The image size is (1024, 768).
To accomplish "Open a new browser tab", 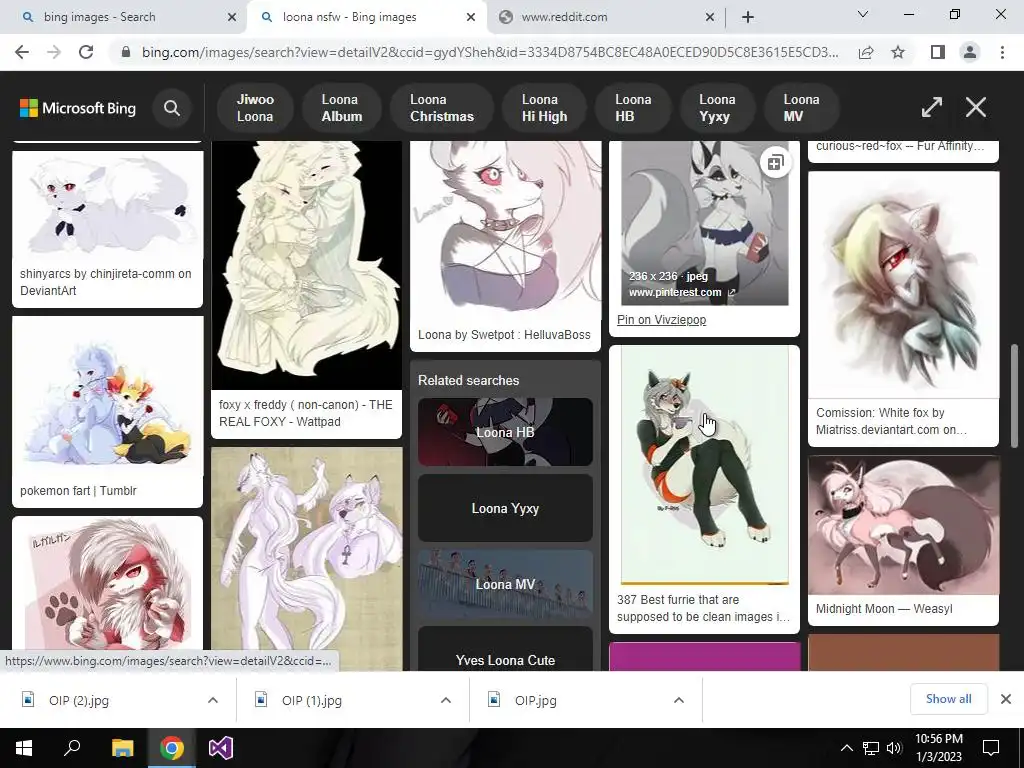I will [x=748, y=17].
